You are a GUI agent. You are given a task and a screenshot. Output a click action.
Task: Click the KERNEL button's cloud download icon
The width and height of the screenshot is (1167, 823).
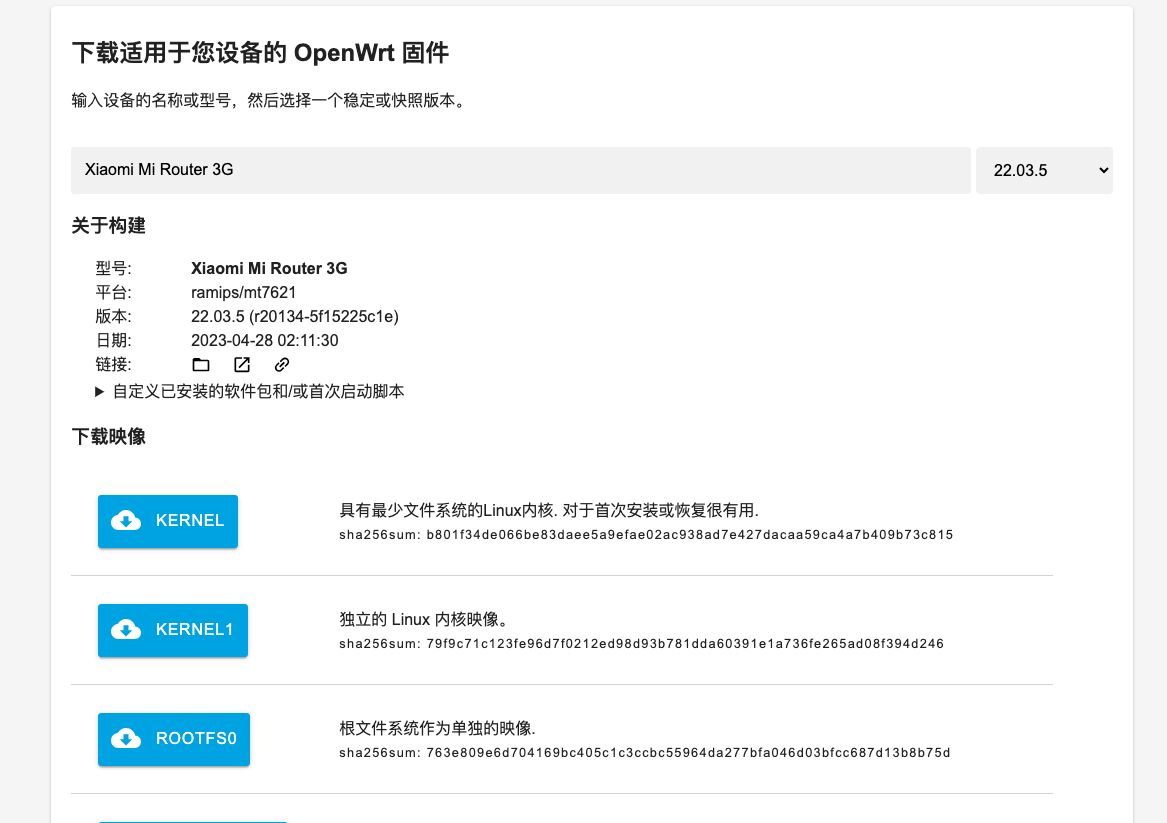[126, 521]
